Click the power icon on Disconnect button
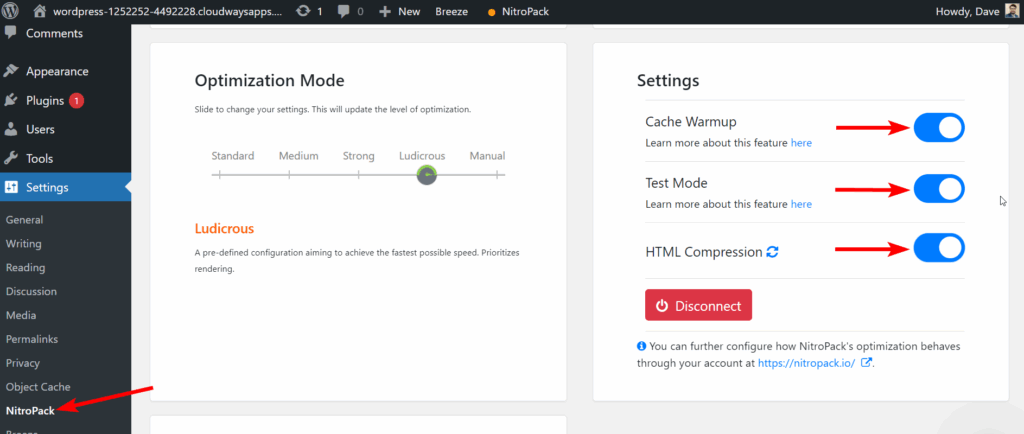 (x=662, y=305)
